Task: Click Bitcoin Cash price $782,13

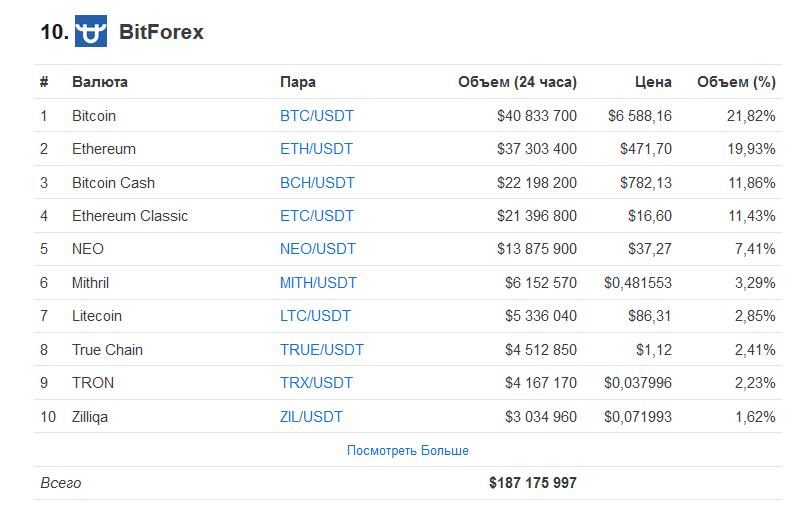Action: (x=646, y=183)
